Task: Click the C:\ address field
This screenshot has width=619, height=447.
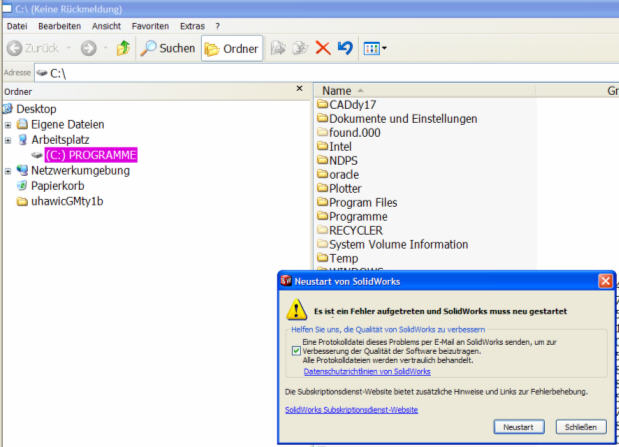Action: click(326, 73)
